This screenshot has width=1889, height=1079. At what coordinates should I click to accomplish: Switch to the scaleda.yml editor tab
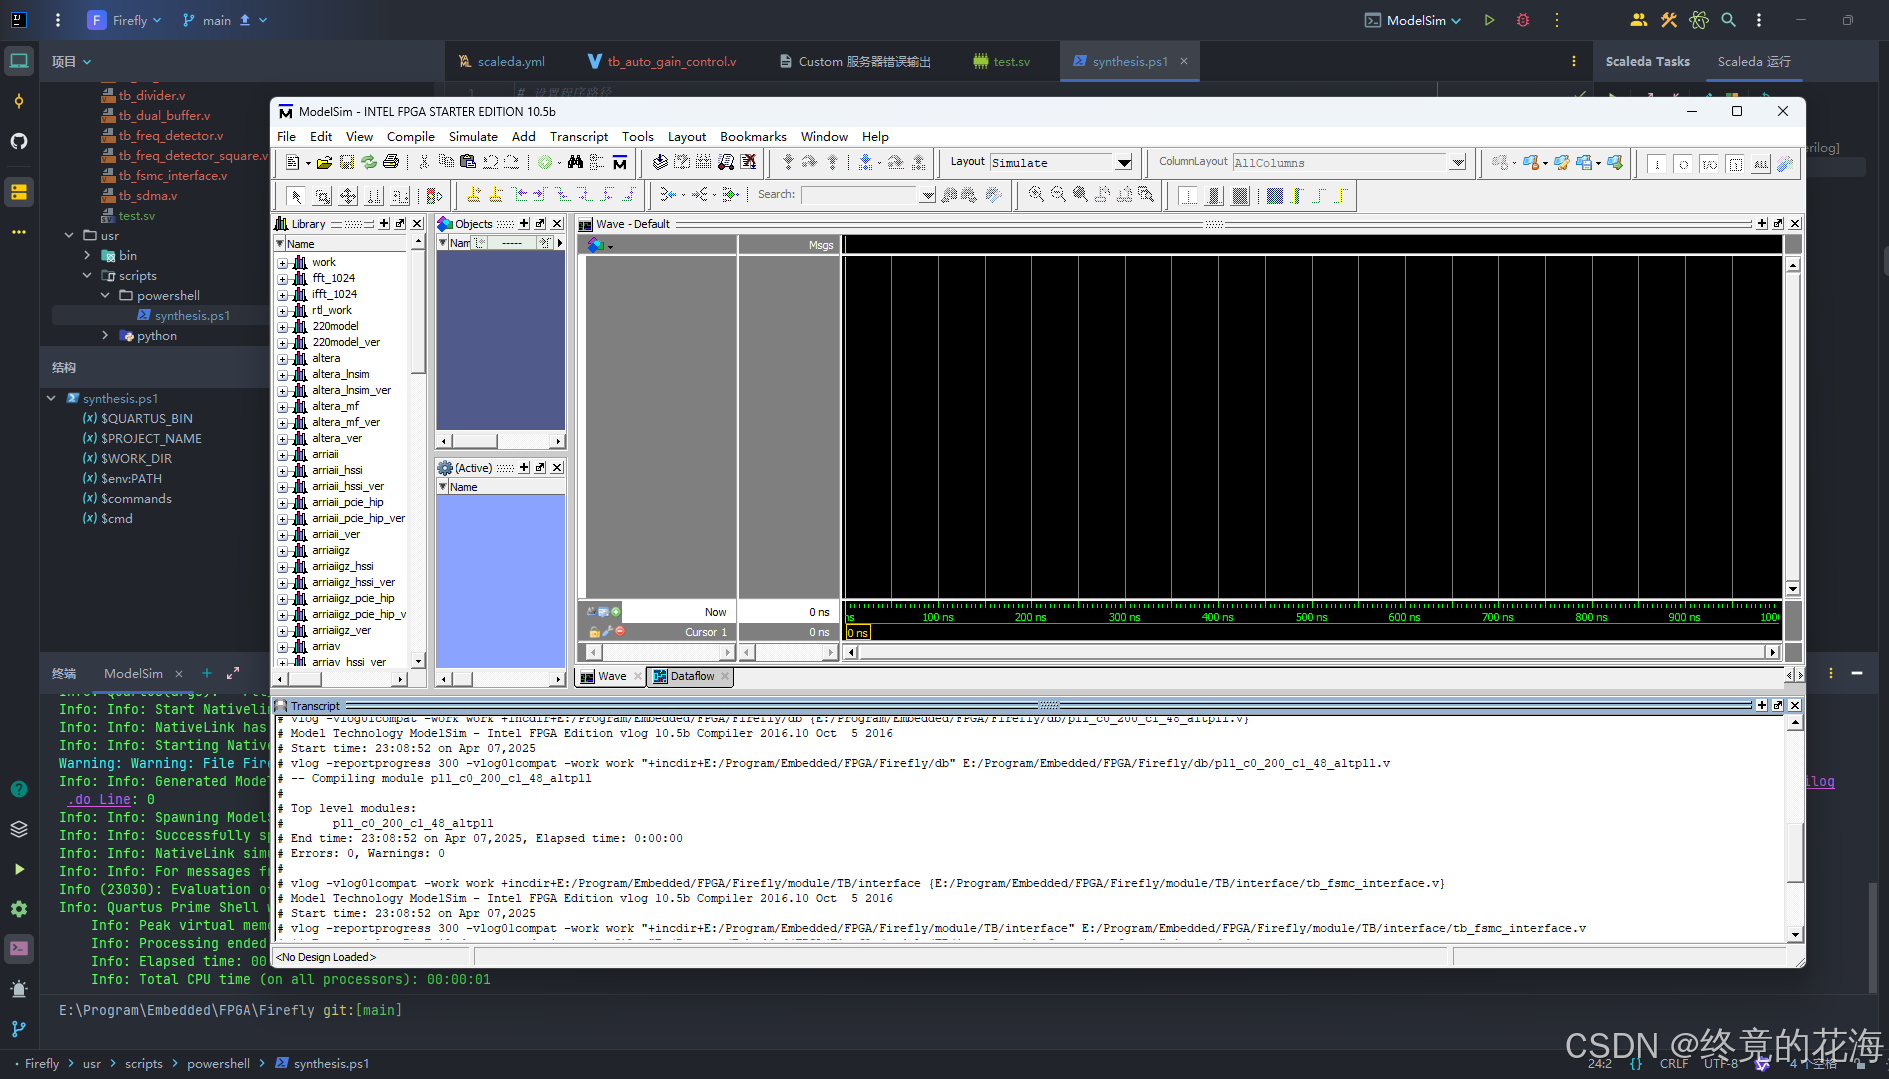coord(502,61)
